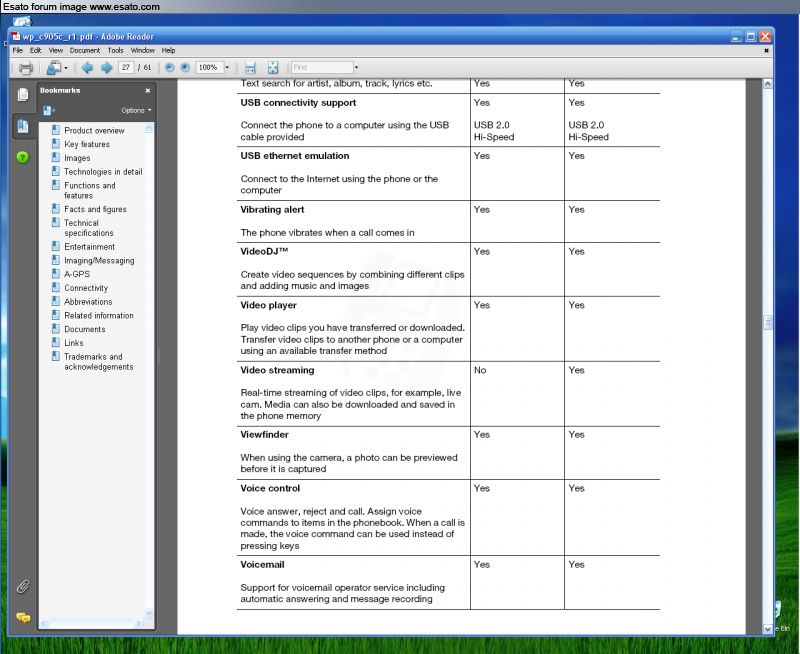Open the File menu
800x654 pixels.
17,51
